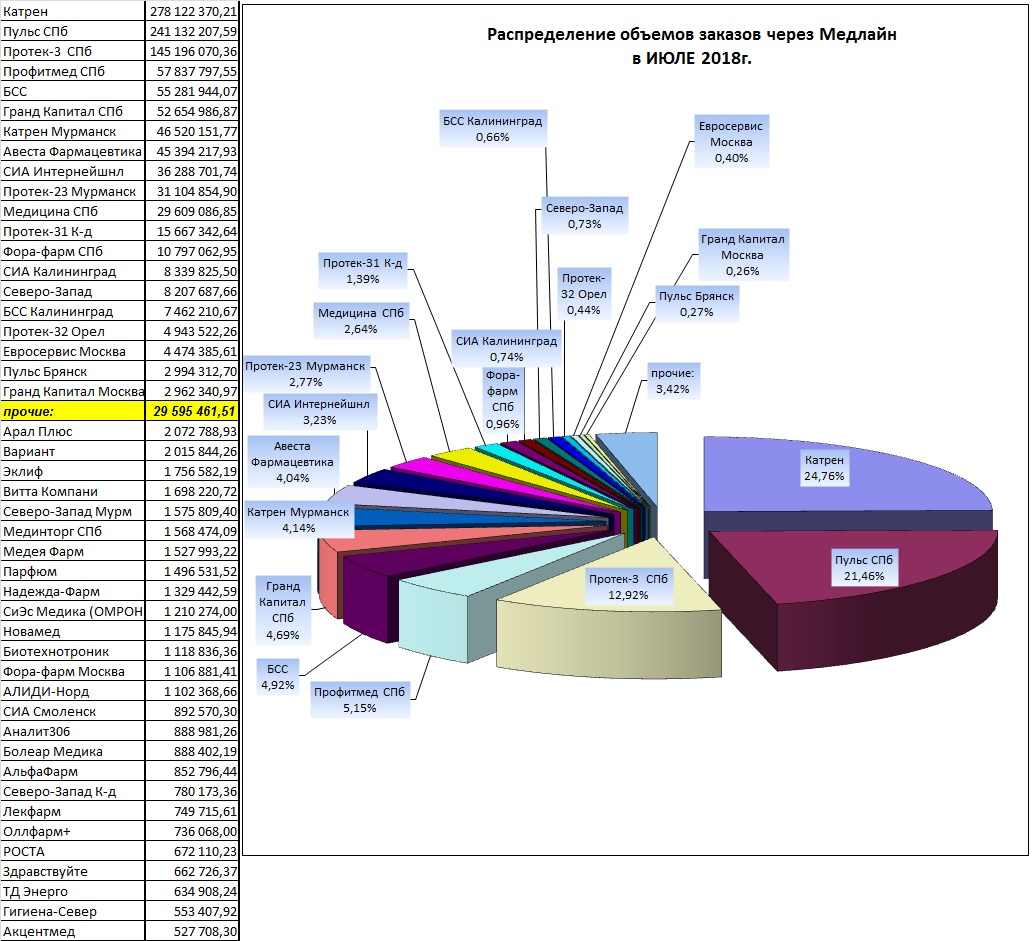This screenshot has height=941, width=1034.
Task: Click the value 241 132 207,59
Action: click(x=192, y=32)
